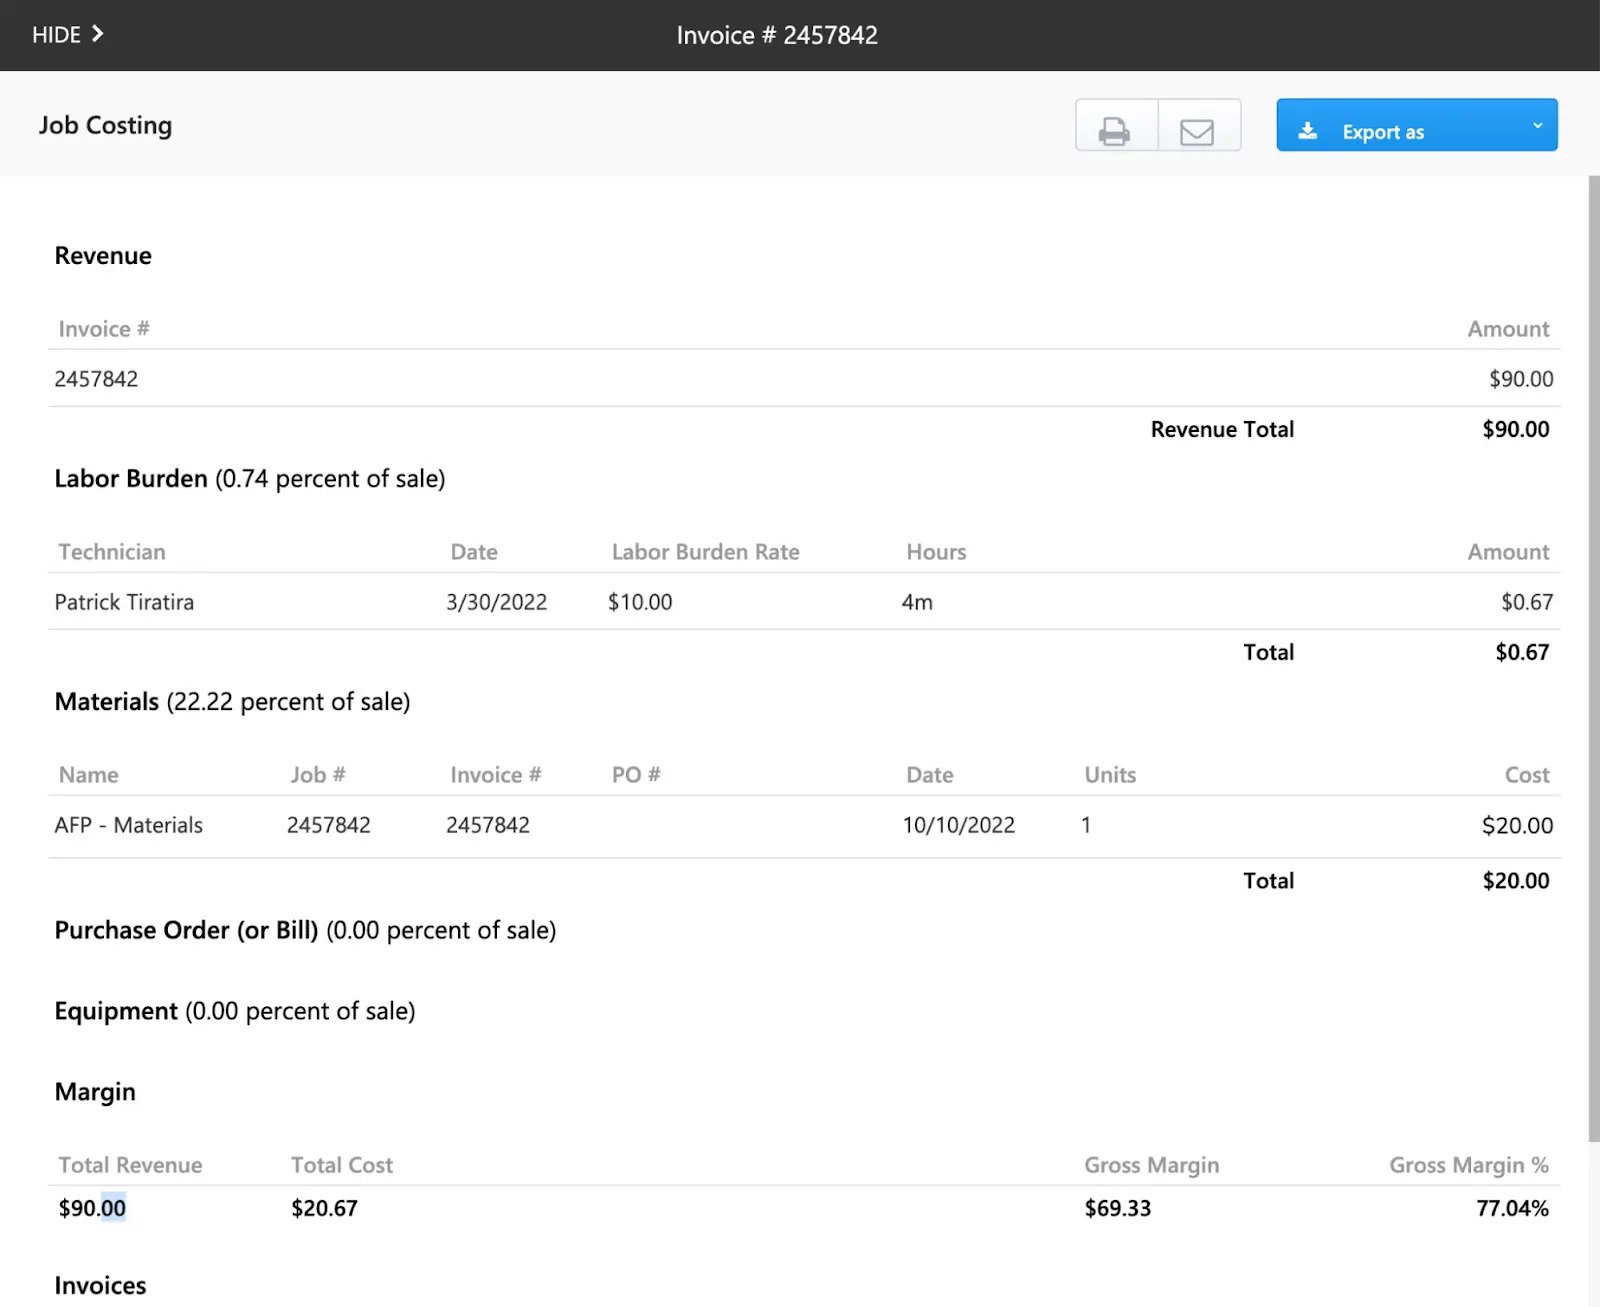Expand the Purchase Order (or Bill) section
The height and width of the screenshot is (1307, 1600).
coord(186,930)
